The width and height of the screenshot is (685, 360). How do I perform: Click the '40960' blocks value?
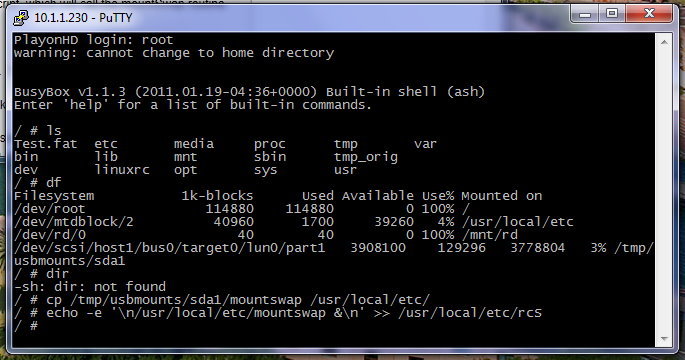[x=234, y=222]
